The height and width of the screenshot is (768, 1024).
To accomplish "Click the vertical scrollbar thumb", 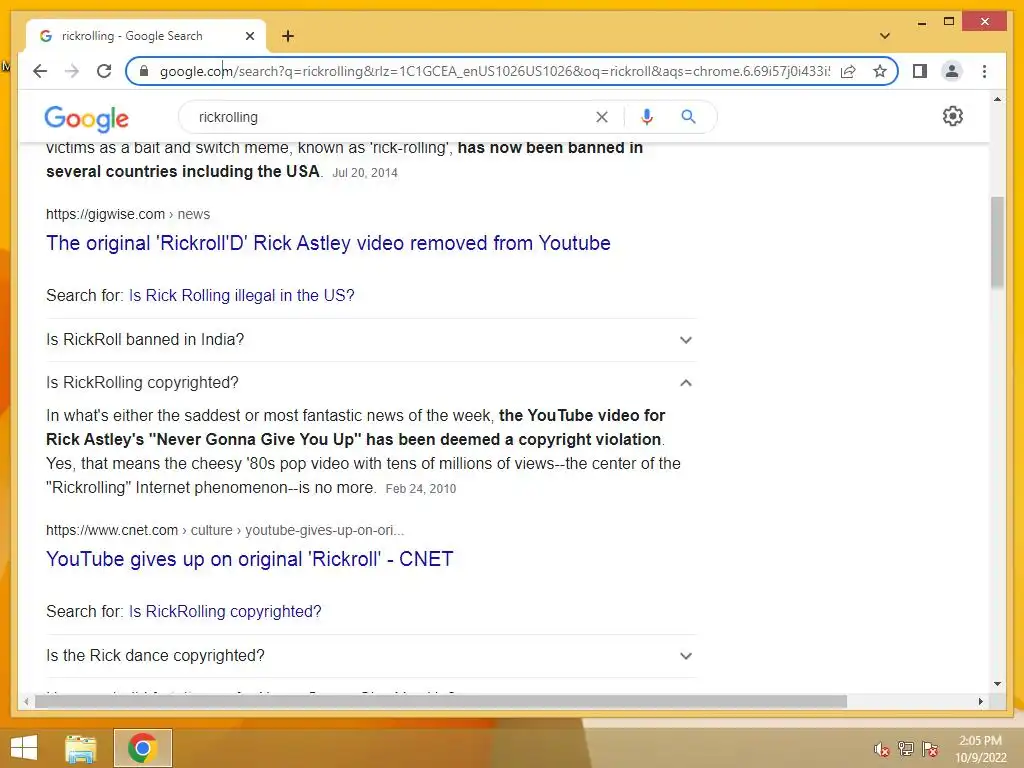I will click(x=997, y=242).
